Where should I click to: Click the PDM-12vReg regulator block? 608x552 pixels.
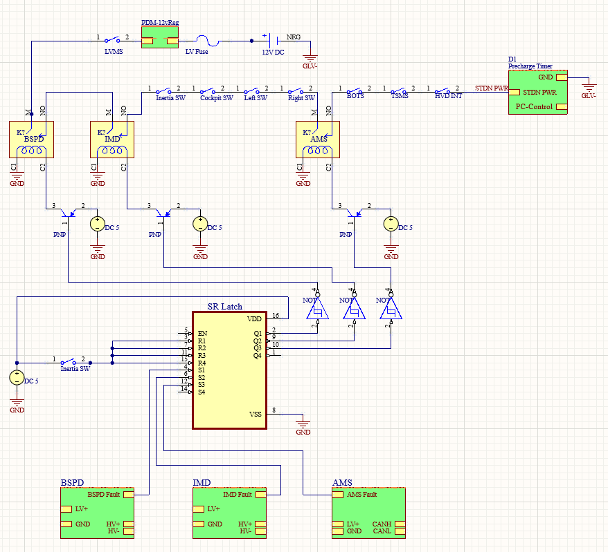[x=160, y=39]
